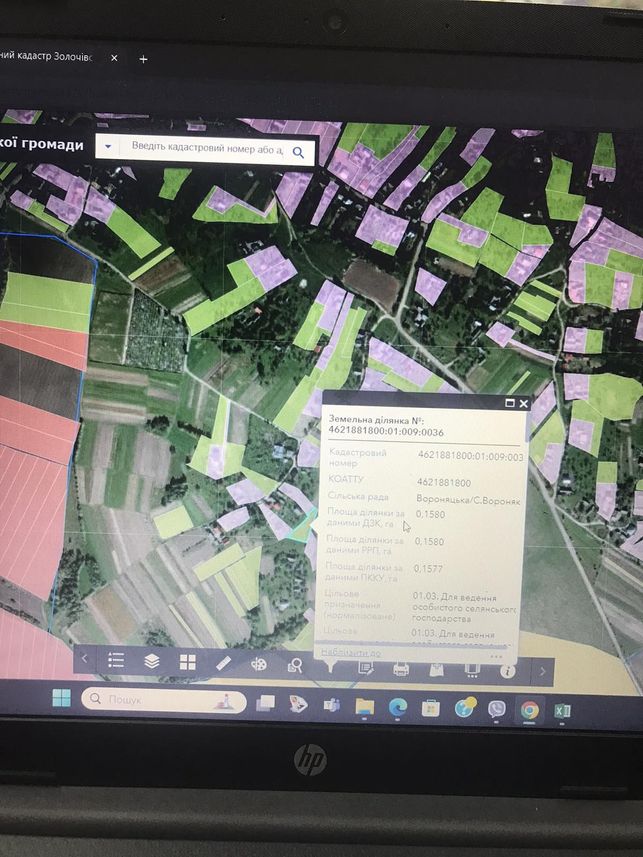Select the КОАТТУ value 4621881800

pyautogui.click(x=443, y=483)
